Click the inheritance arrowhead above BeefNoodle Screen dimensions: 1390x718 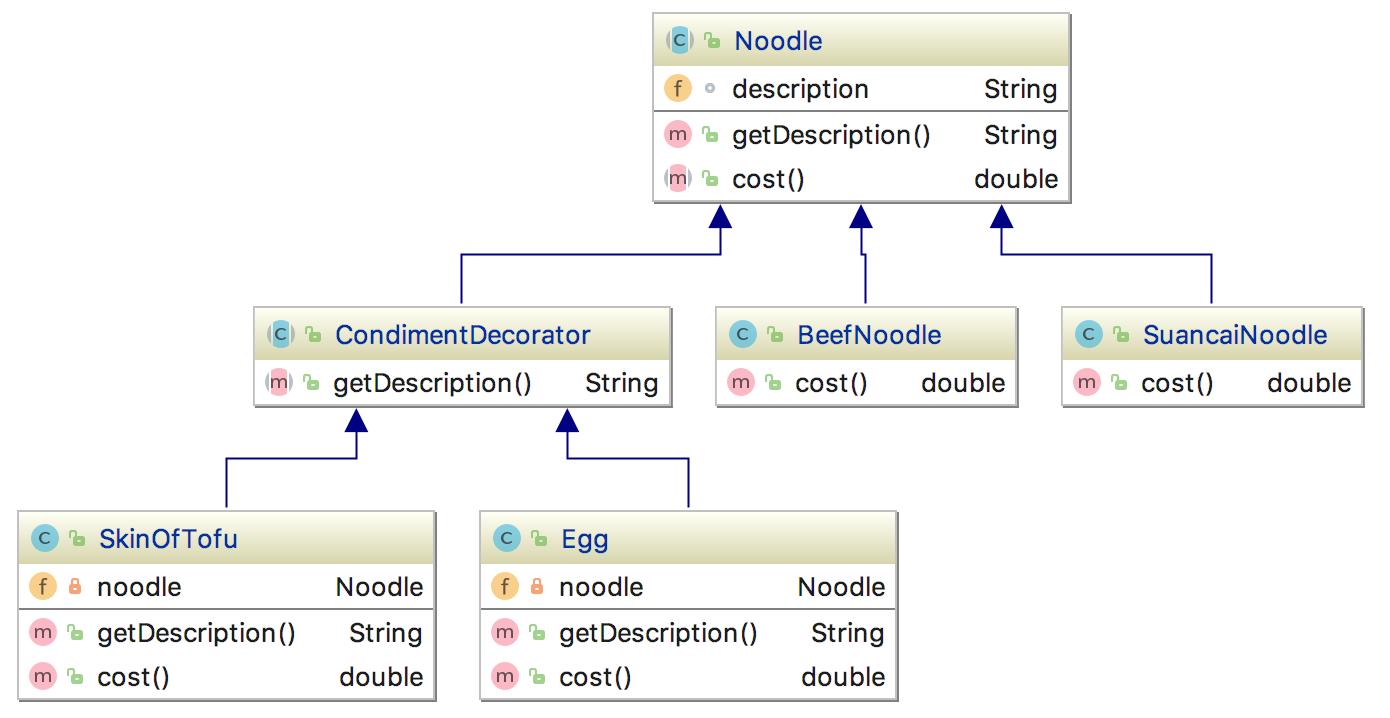point(861,217)
